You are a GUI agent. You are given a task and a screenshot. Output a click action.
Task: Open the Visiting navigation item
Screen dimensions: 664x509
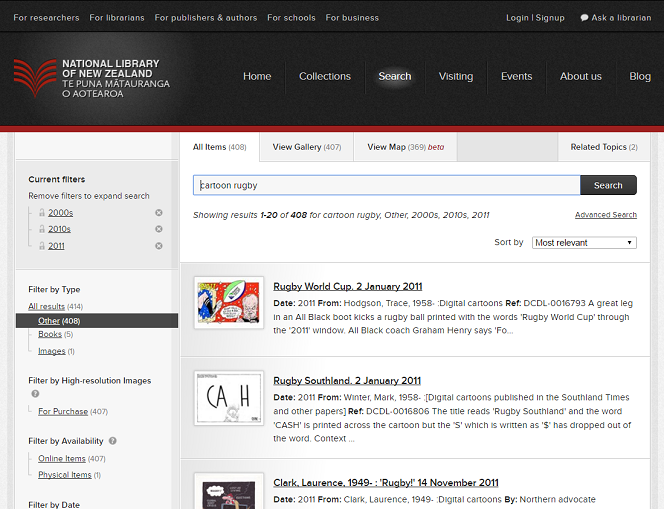coord(456,77)
